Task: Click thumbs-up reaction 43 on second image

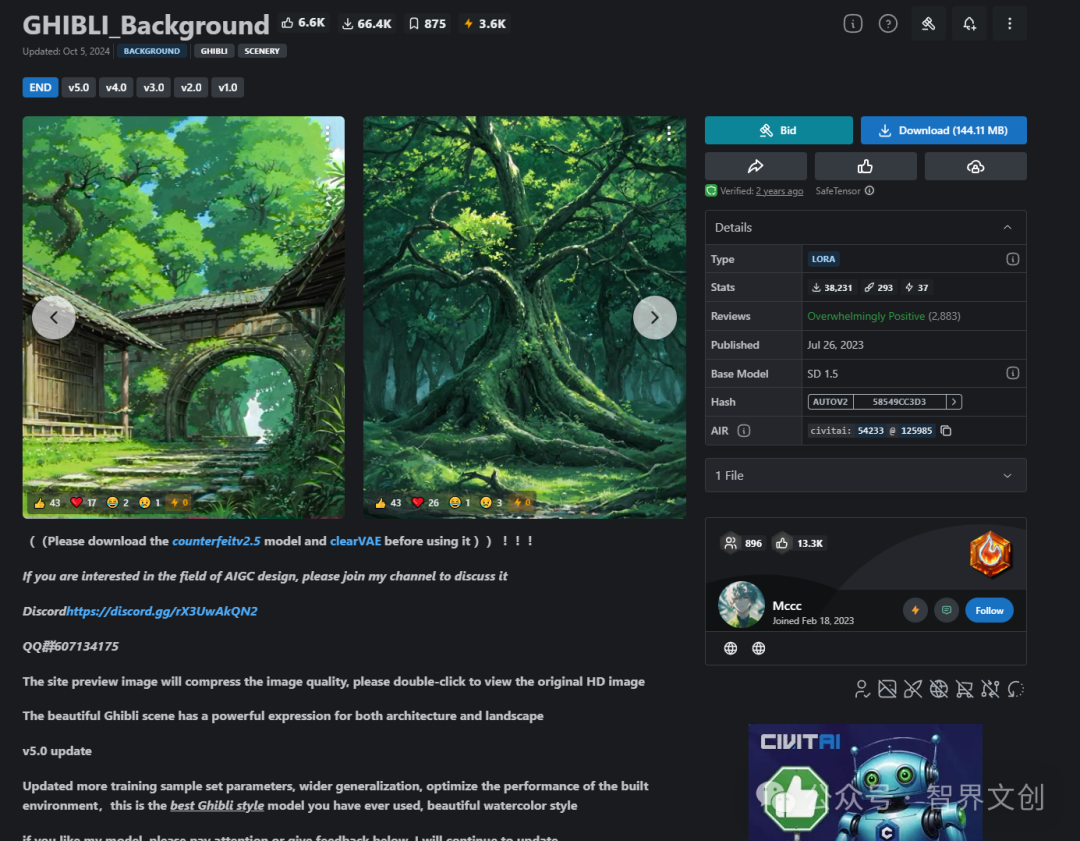Action: click(388, 503)
